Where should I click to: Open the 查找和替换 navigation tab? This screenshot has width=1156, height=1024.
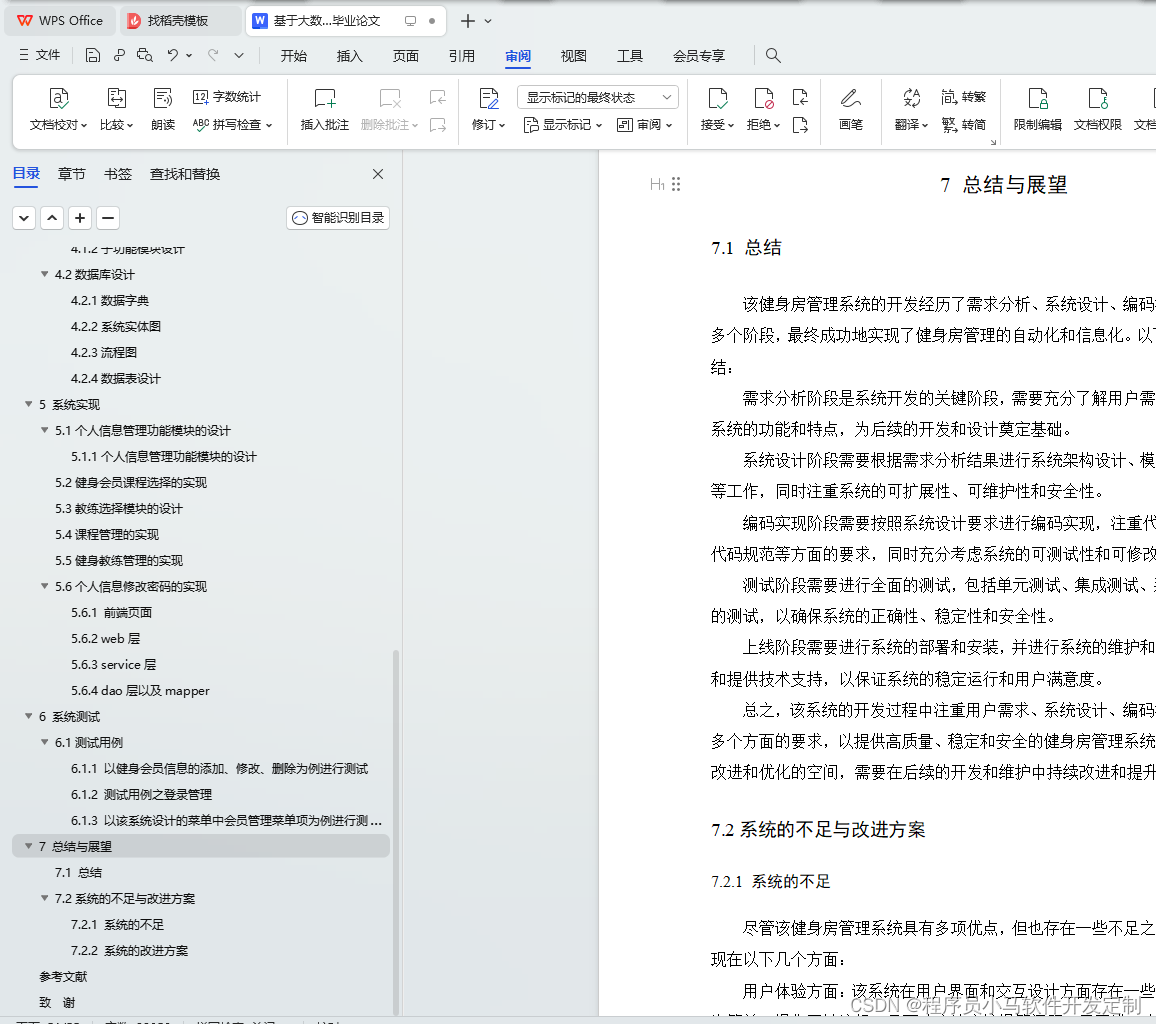coord(185,174)
